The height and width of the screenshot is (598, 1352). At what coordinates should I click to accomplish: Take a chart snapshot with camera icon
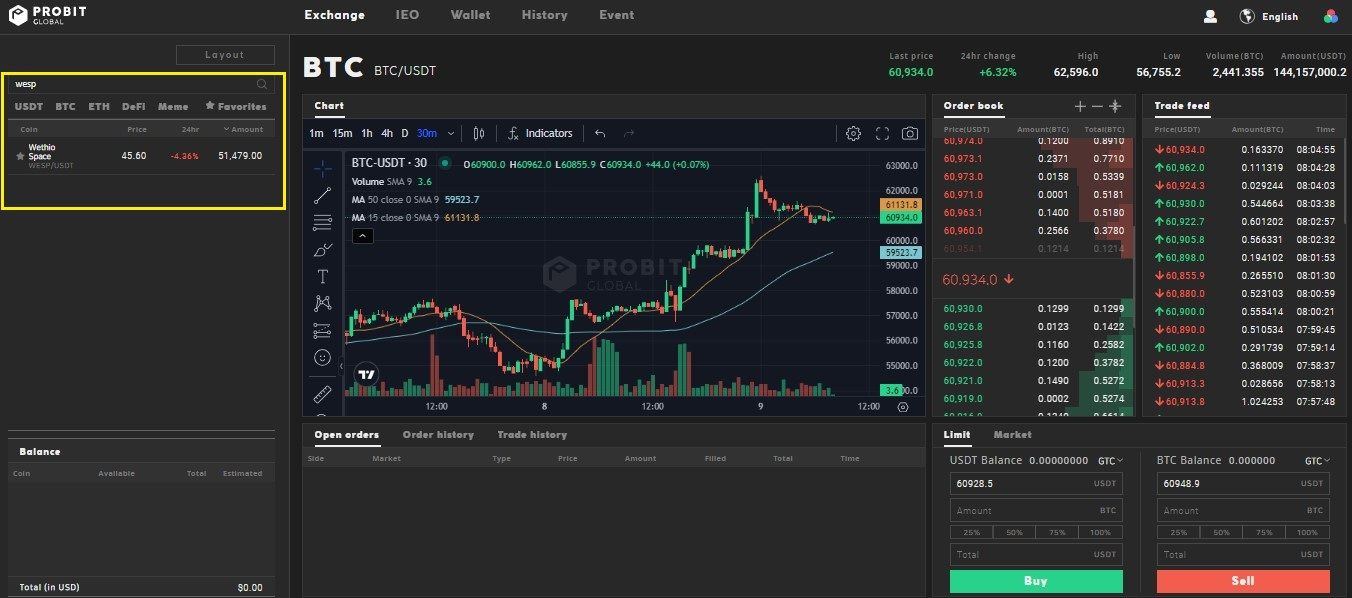point(910,133)
